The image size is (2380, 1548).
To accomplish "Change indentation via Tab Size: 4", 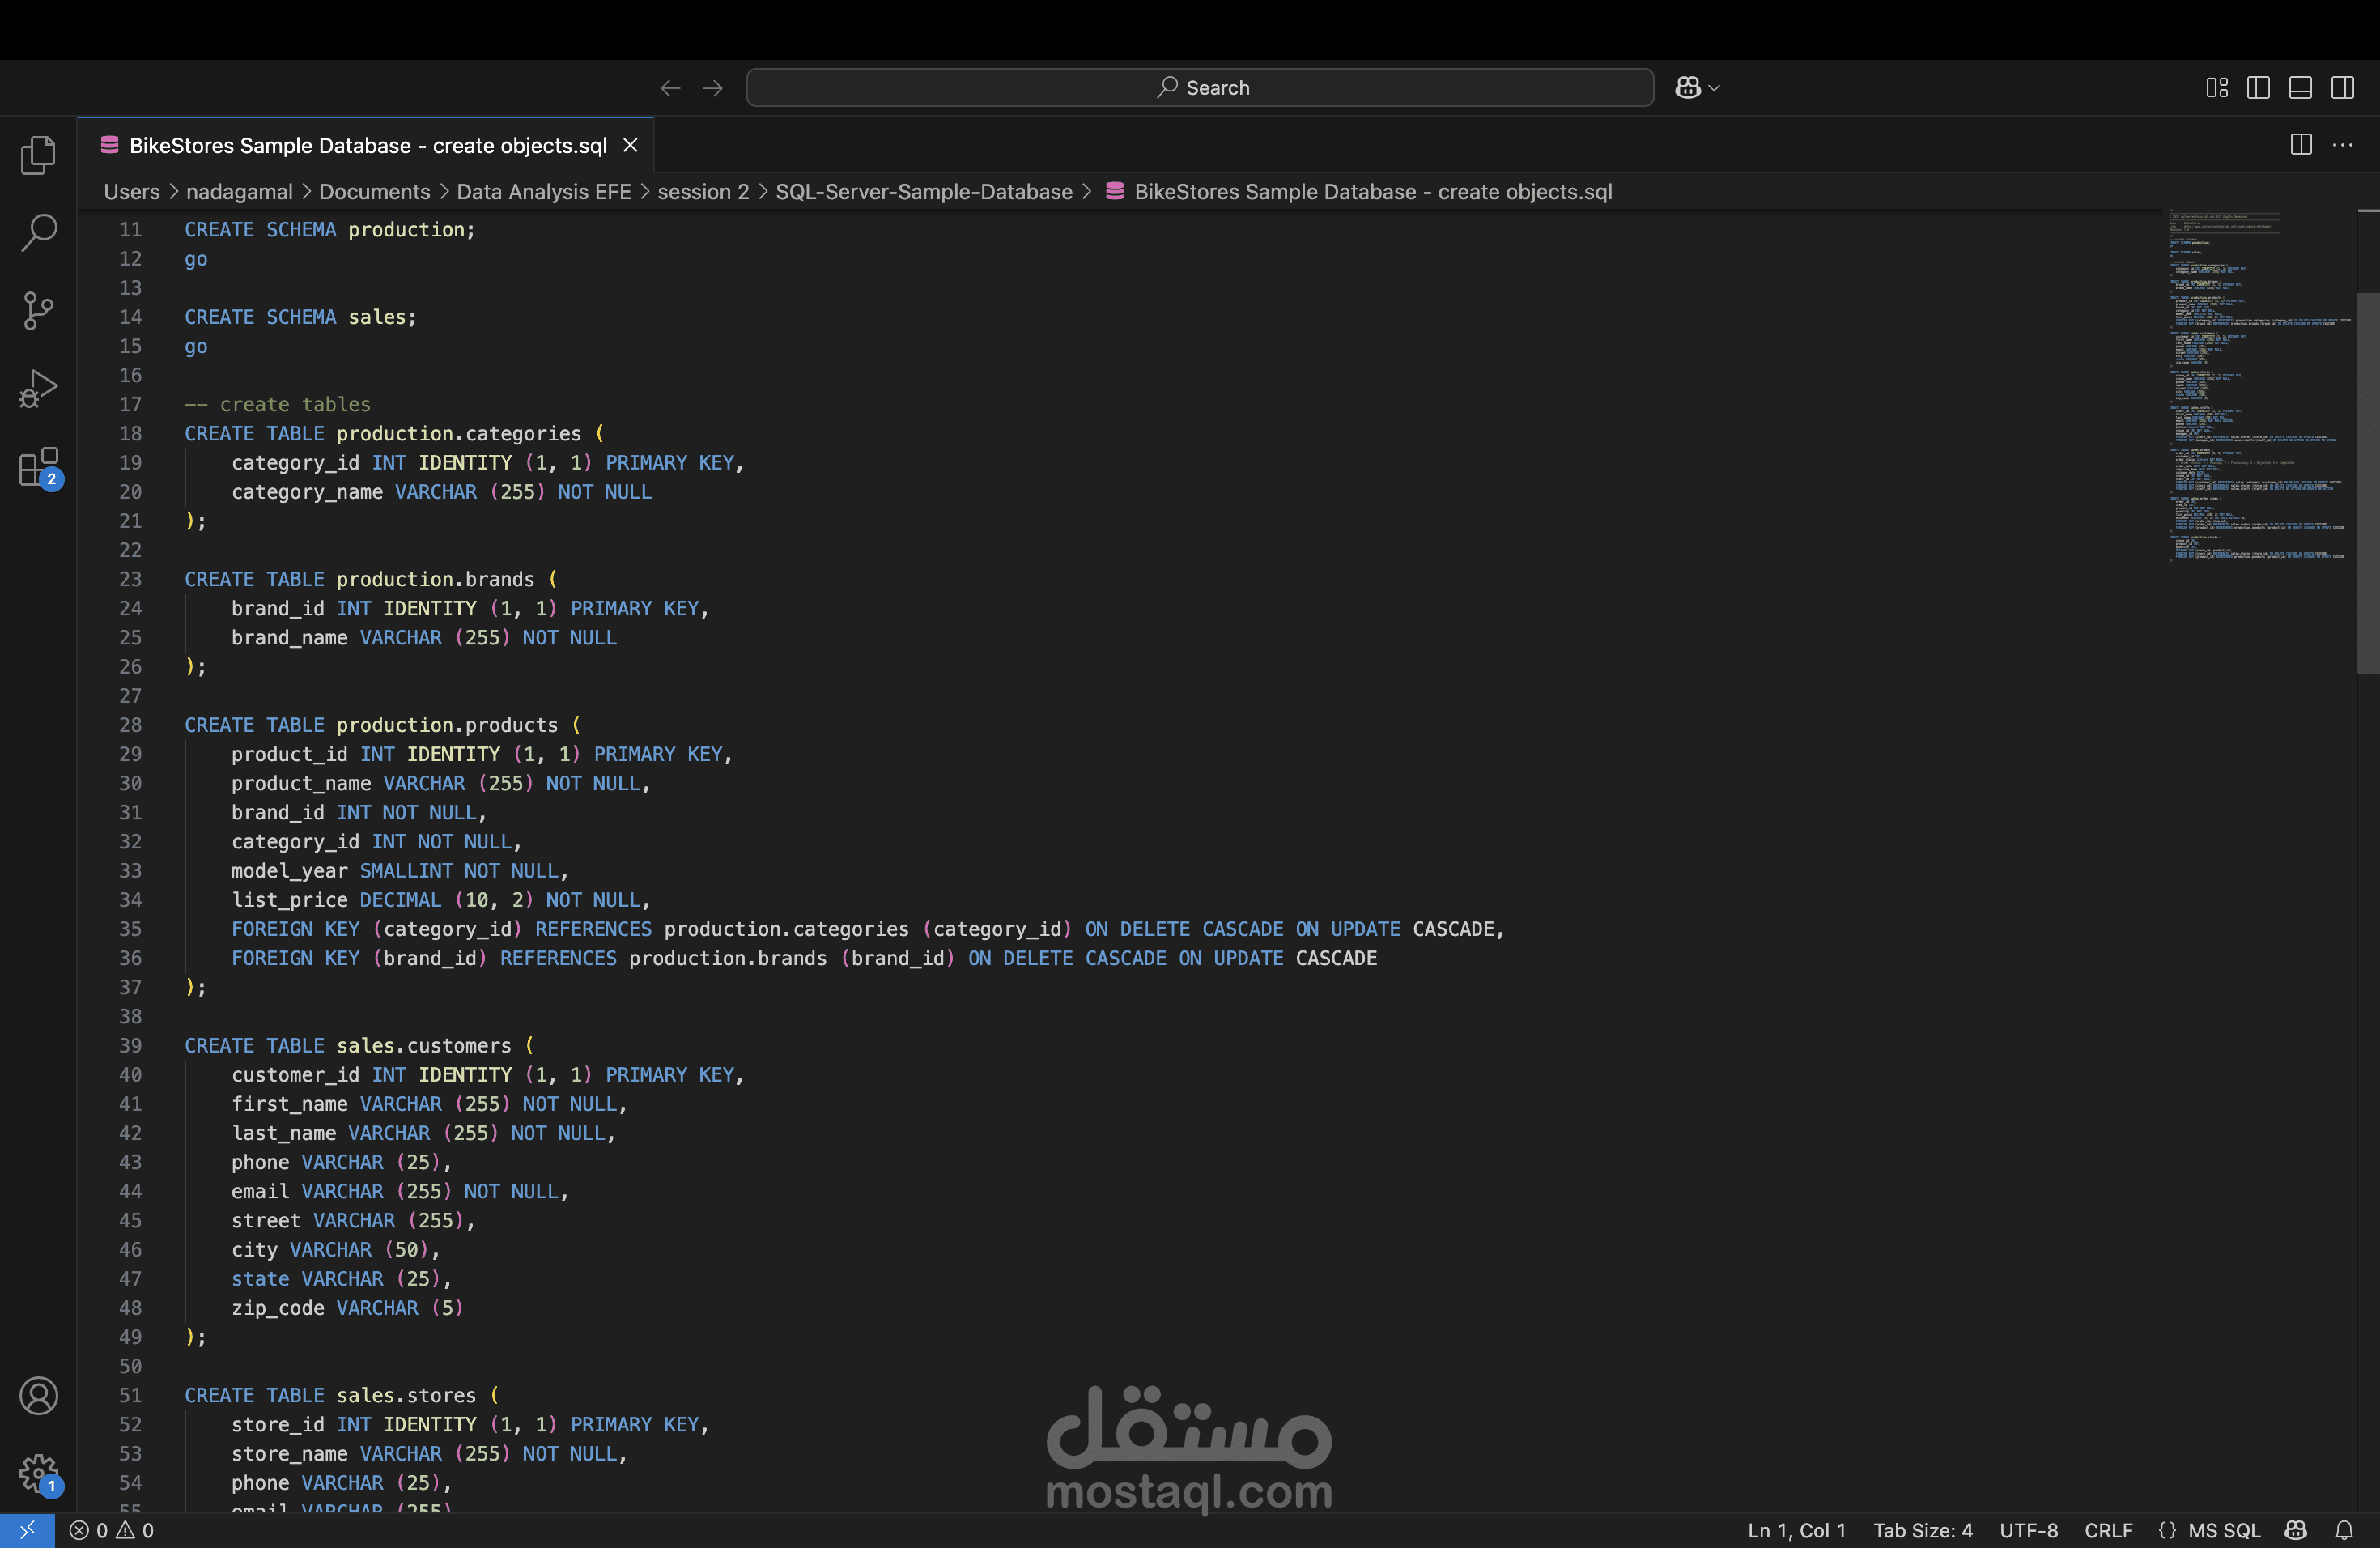I will (x=1922, y=1530).
